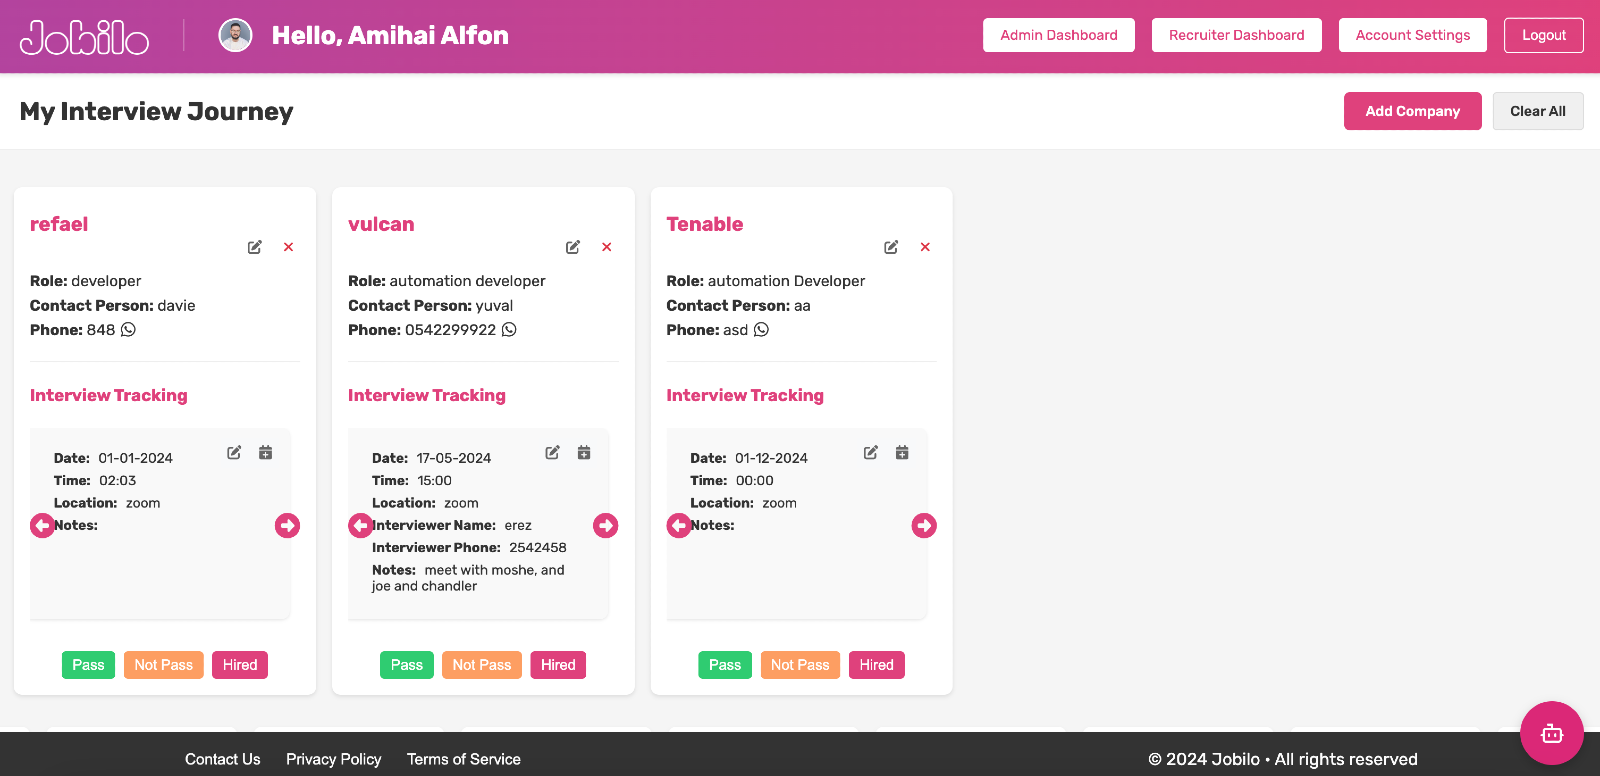Open Terms of Service footer link
The width and height of the screenshot is (1600, 776).
click(464, 759)
